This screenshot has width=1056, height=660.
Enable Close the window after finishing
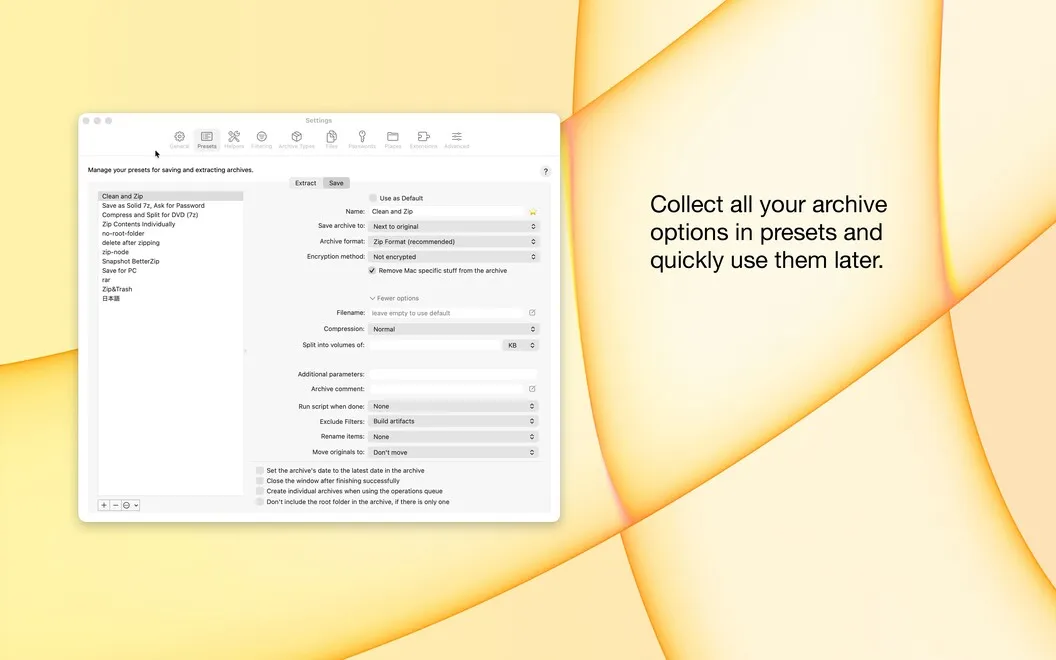260,481
